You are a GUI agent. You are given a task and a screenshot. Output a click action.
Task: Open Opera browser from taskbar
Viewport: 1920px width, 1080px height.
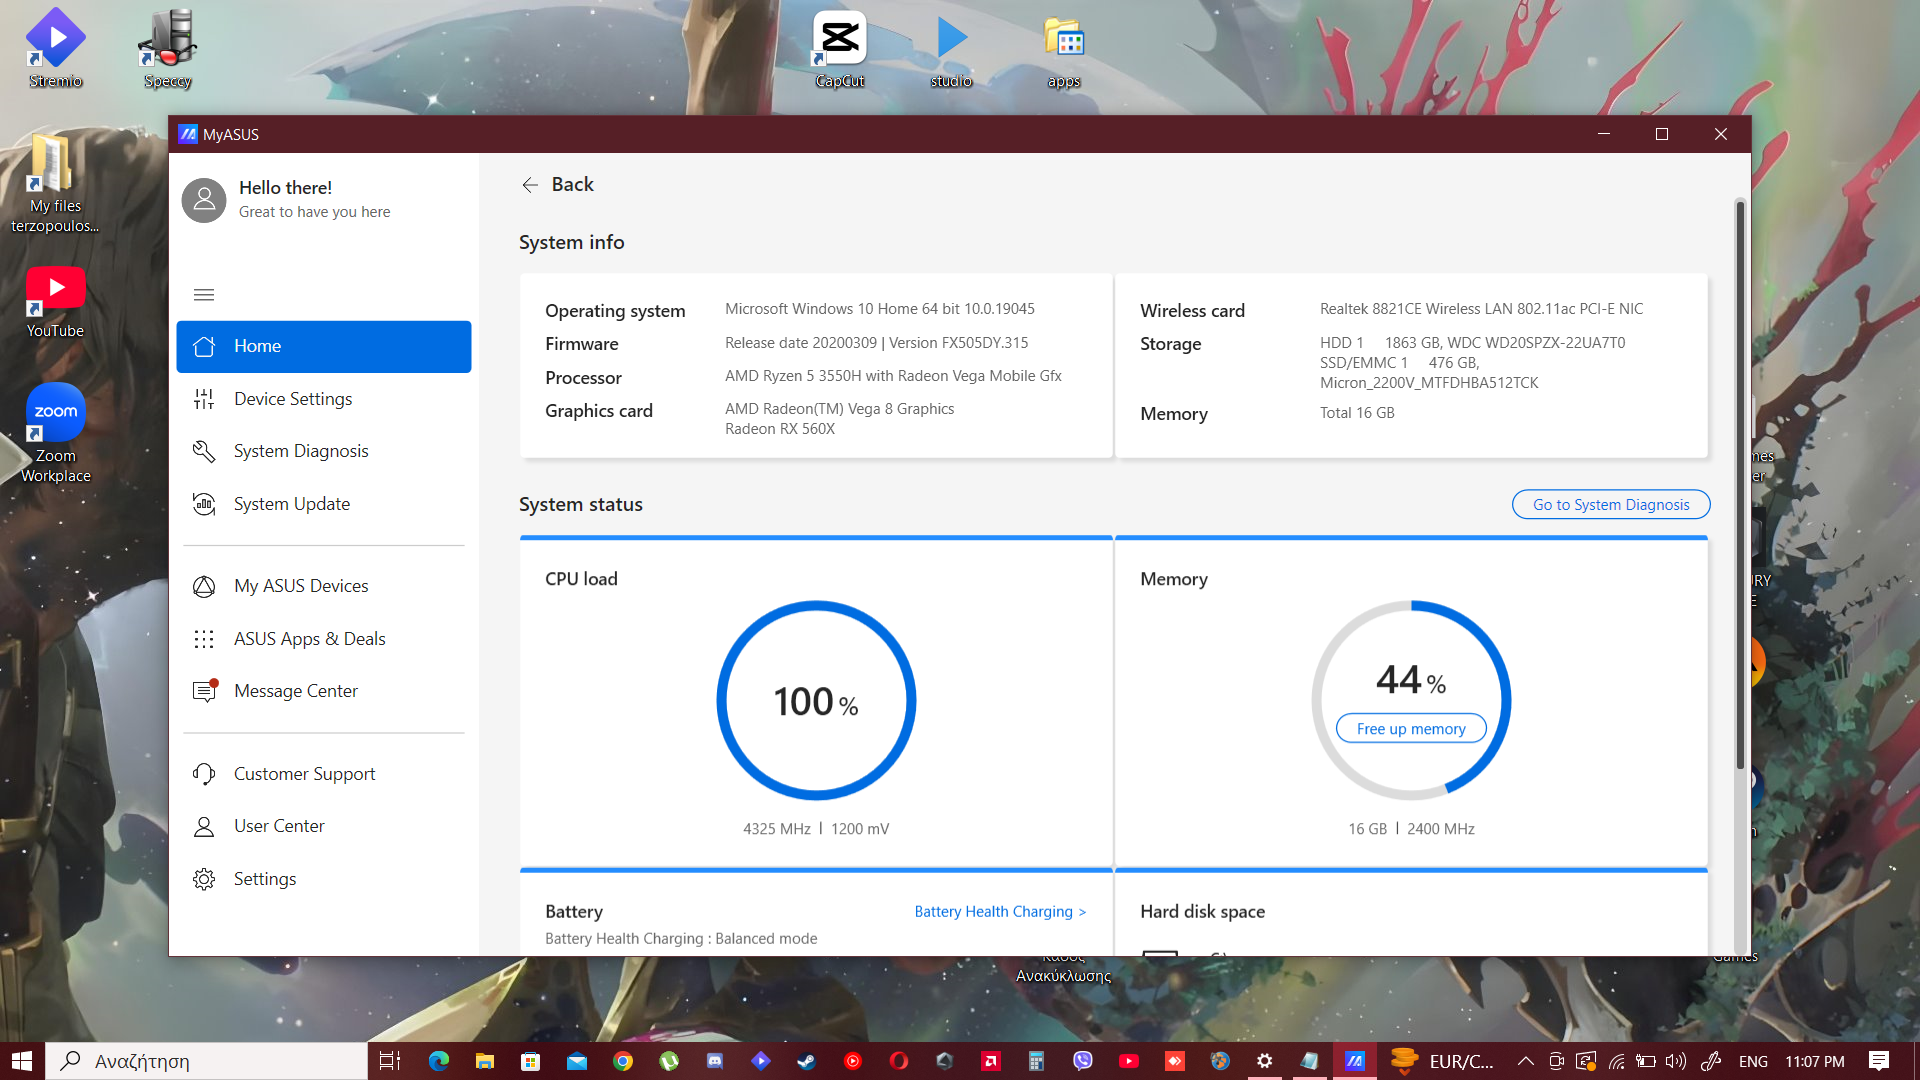(x=899, y=1061)
